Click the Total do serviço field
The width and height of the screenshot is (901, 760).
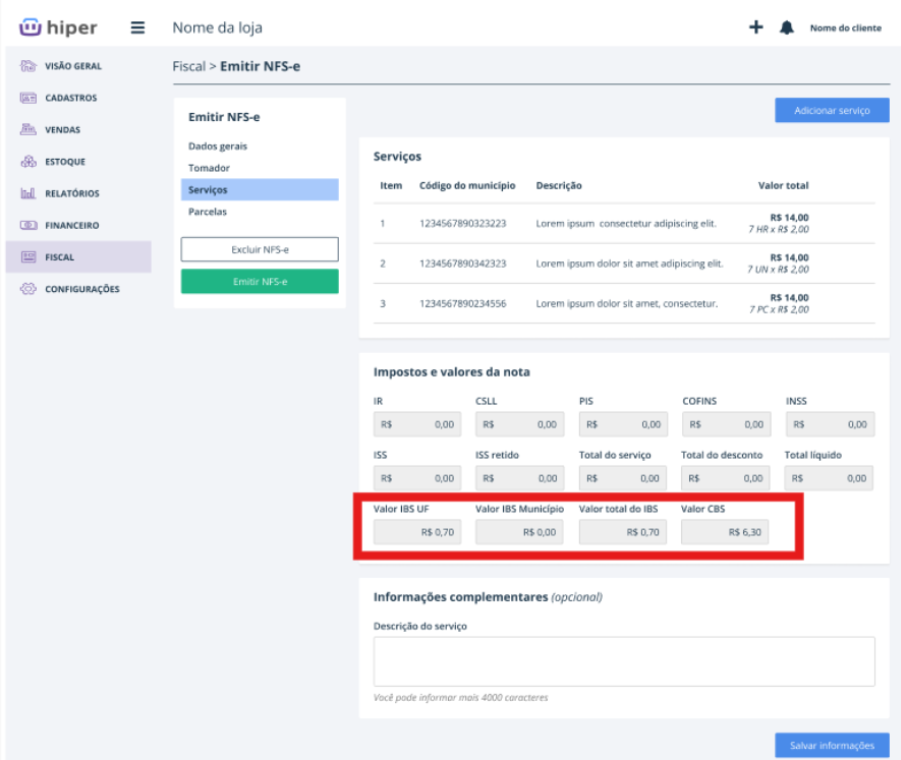tap(623, 478)
